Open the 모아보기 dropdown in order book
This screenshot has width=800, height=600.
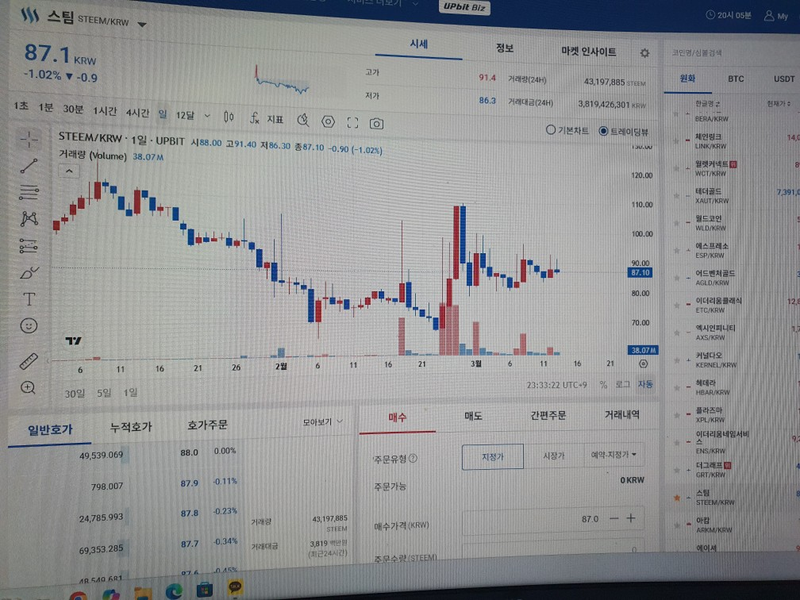coord(323,423)
